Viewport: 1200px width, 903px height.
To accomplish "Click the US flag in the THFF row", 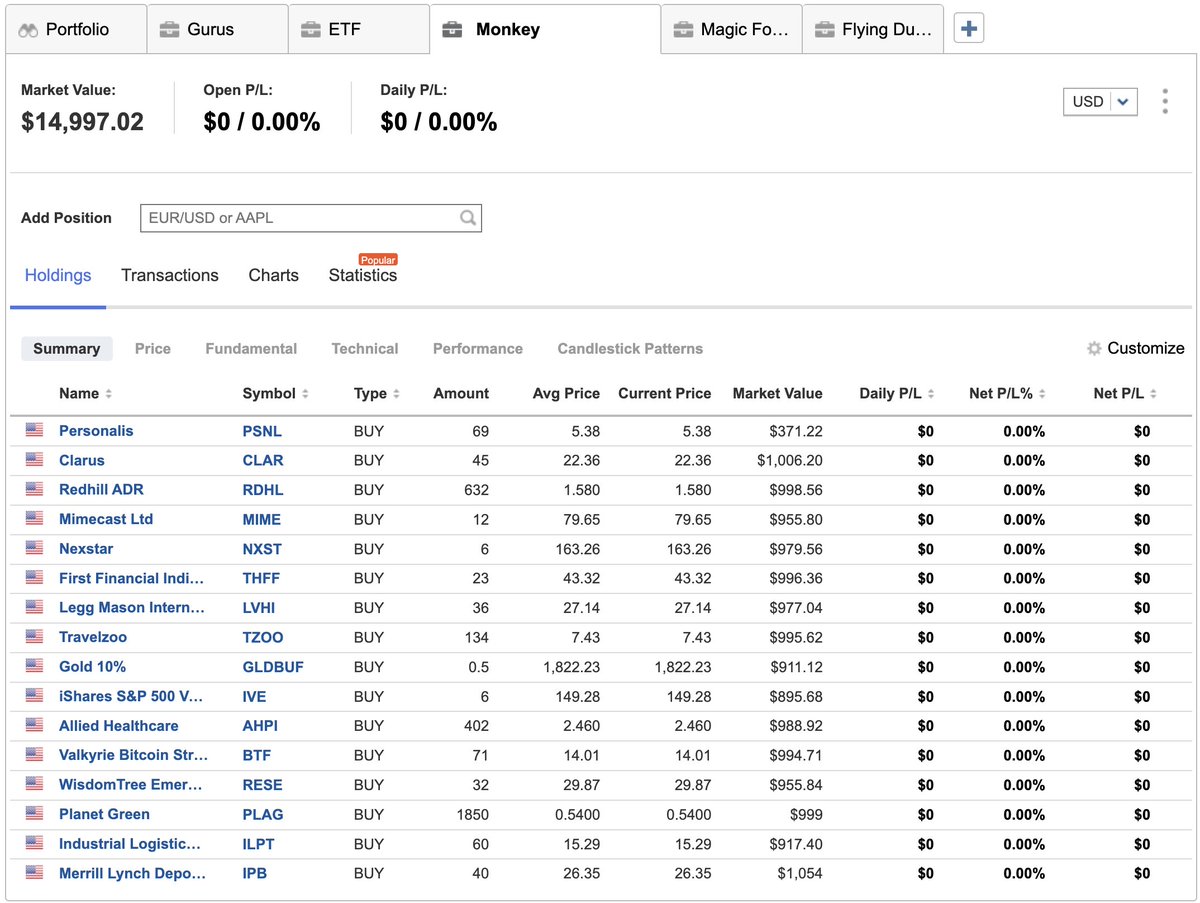I will click(35, 578).
